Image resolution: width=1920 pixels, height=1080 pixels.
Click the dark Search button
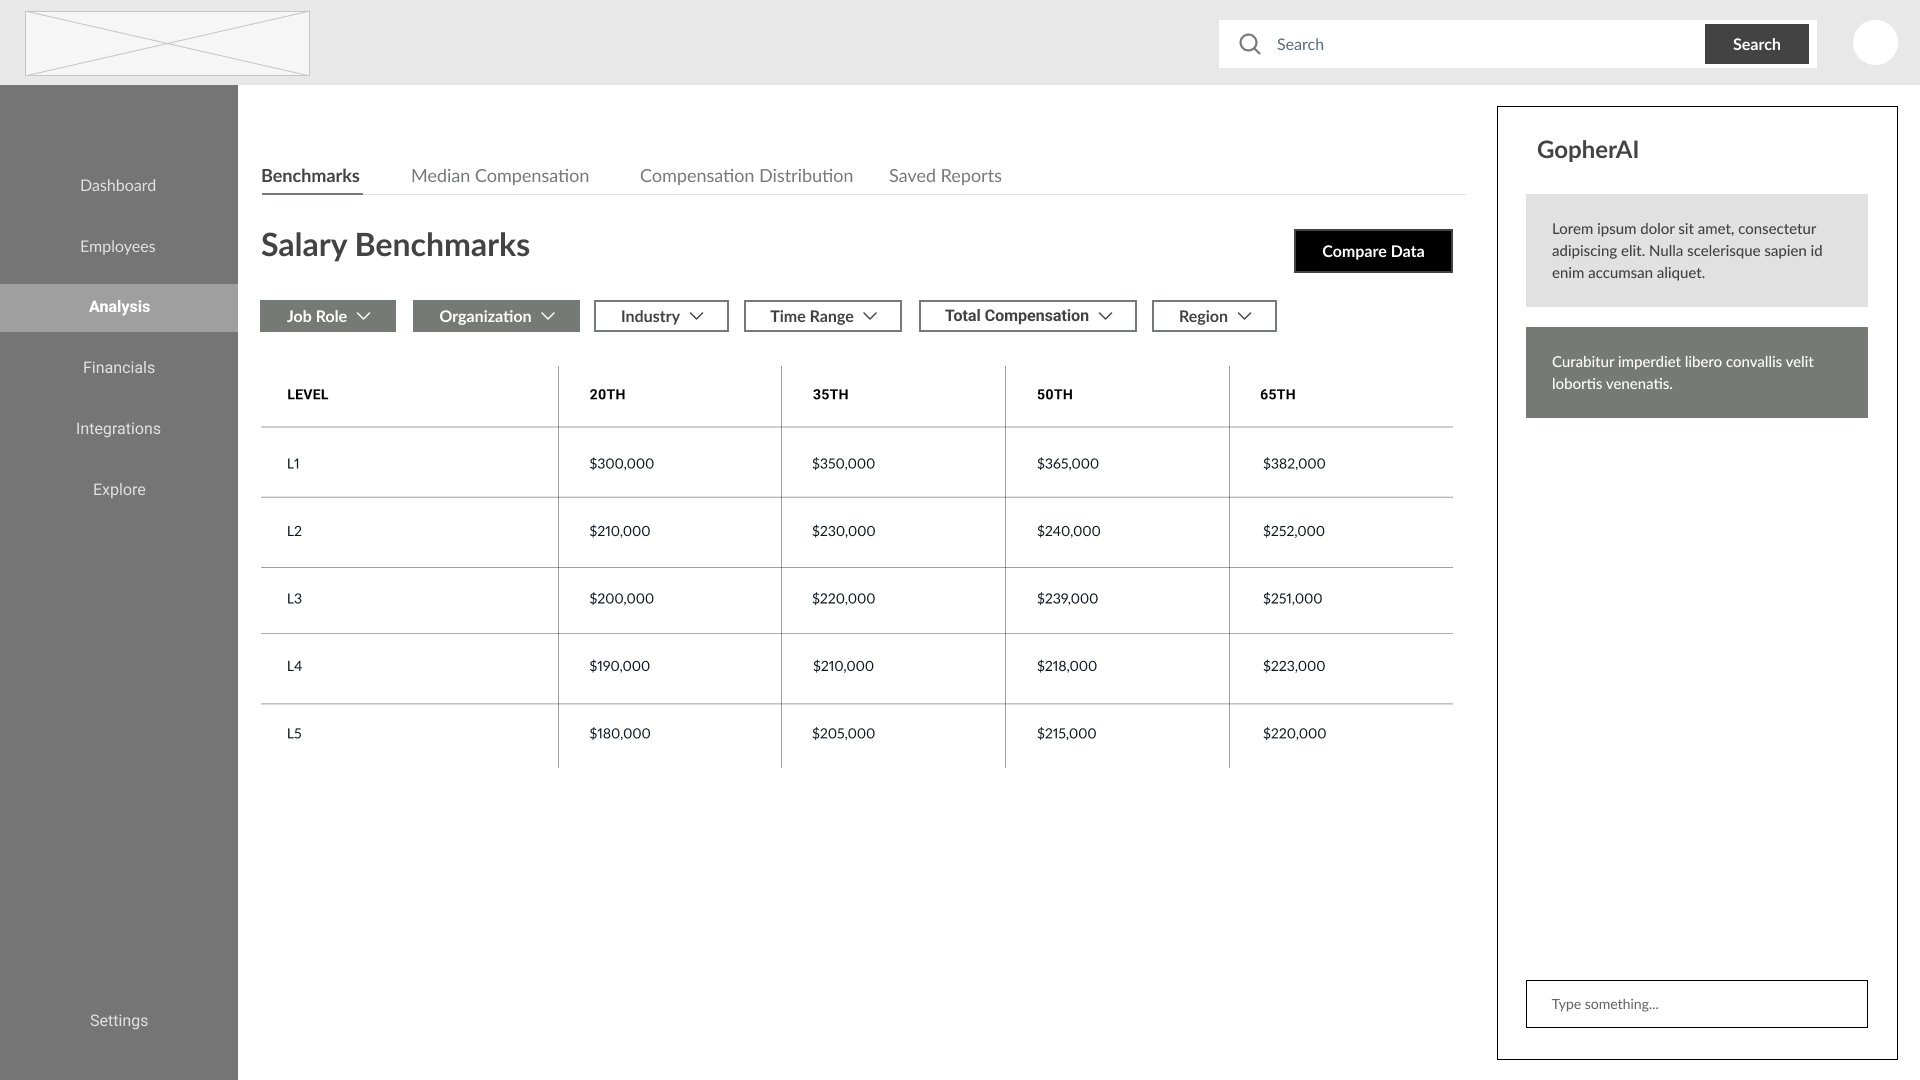pyautogui.click(x=1756, y=44)
